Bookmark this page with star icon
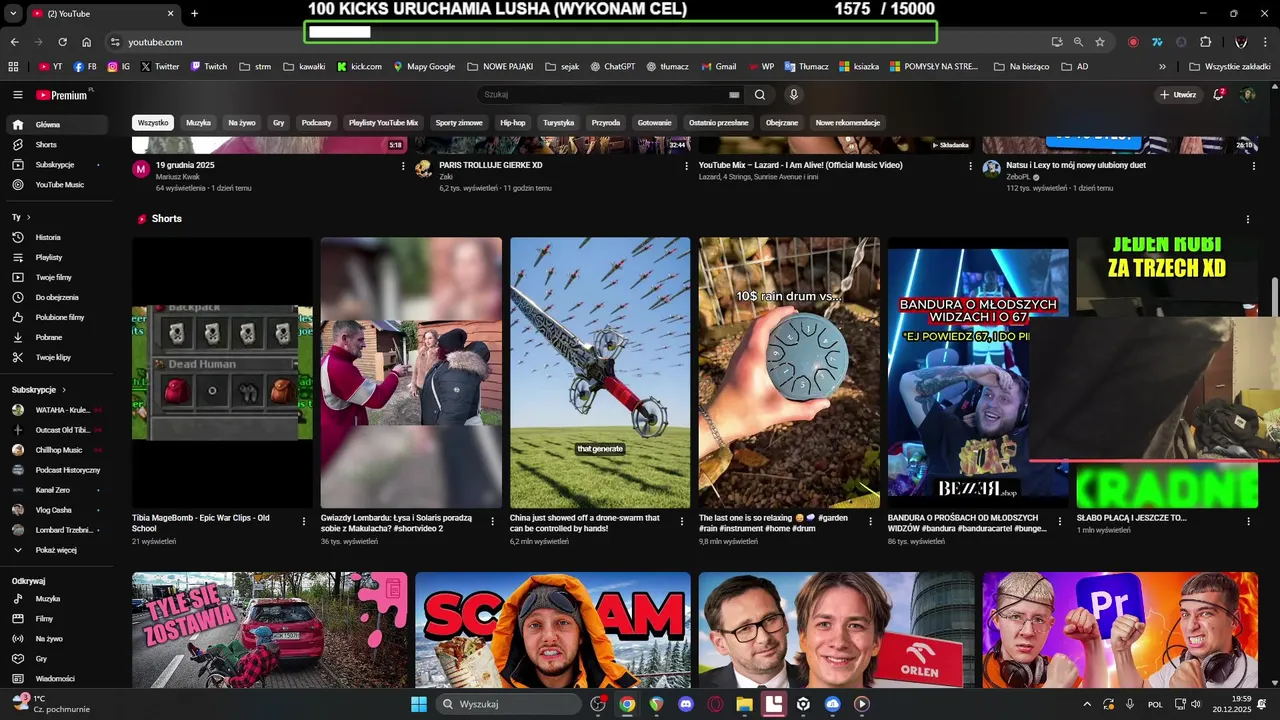 1100,42
